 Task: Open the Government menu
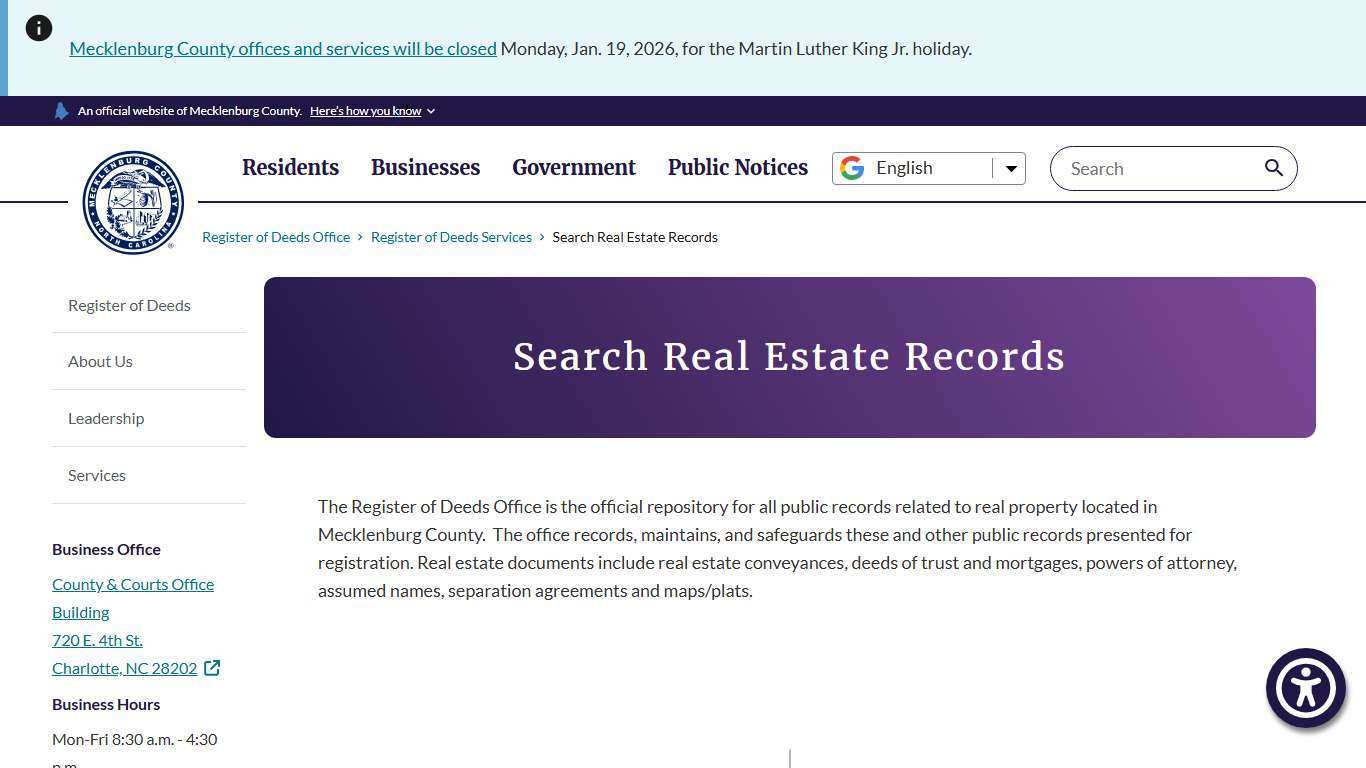[x=573, y=167]
